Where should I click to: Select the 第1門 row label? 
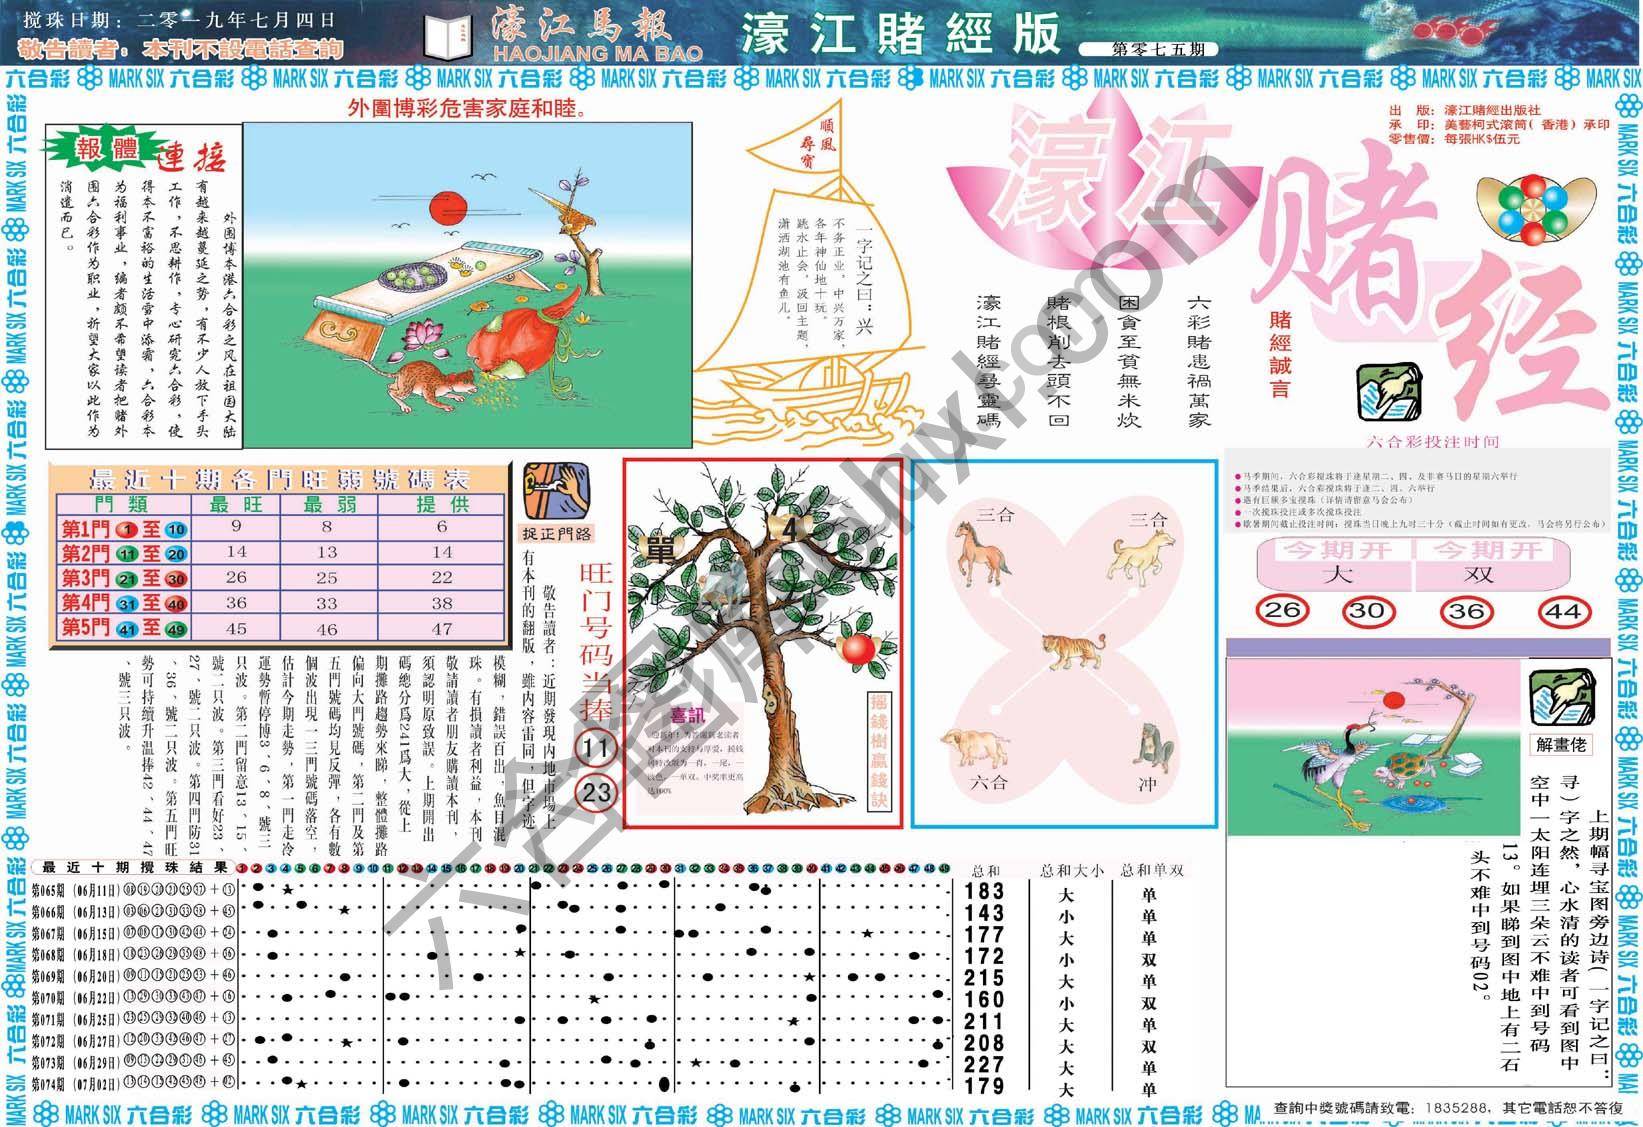coord(124,530)
